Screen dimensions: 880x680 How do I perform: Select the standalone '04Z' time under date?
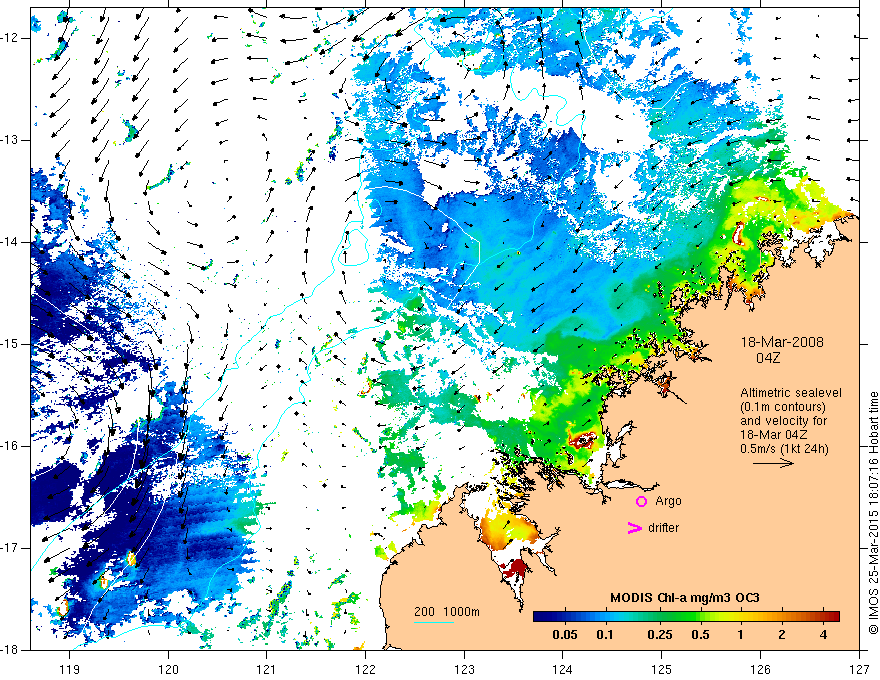768,358
